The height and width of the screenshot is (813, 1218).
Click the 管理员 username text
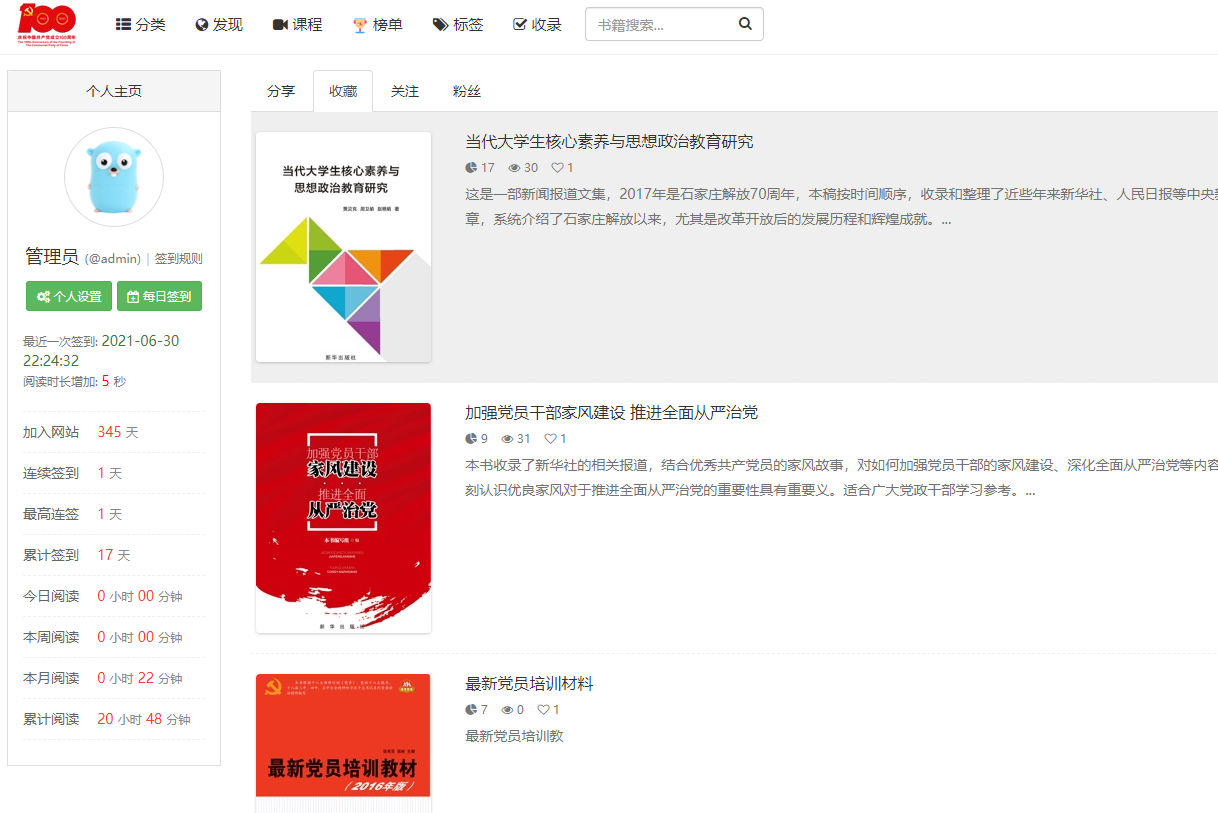coord(52,257)
